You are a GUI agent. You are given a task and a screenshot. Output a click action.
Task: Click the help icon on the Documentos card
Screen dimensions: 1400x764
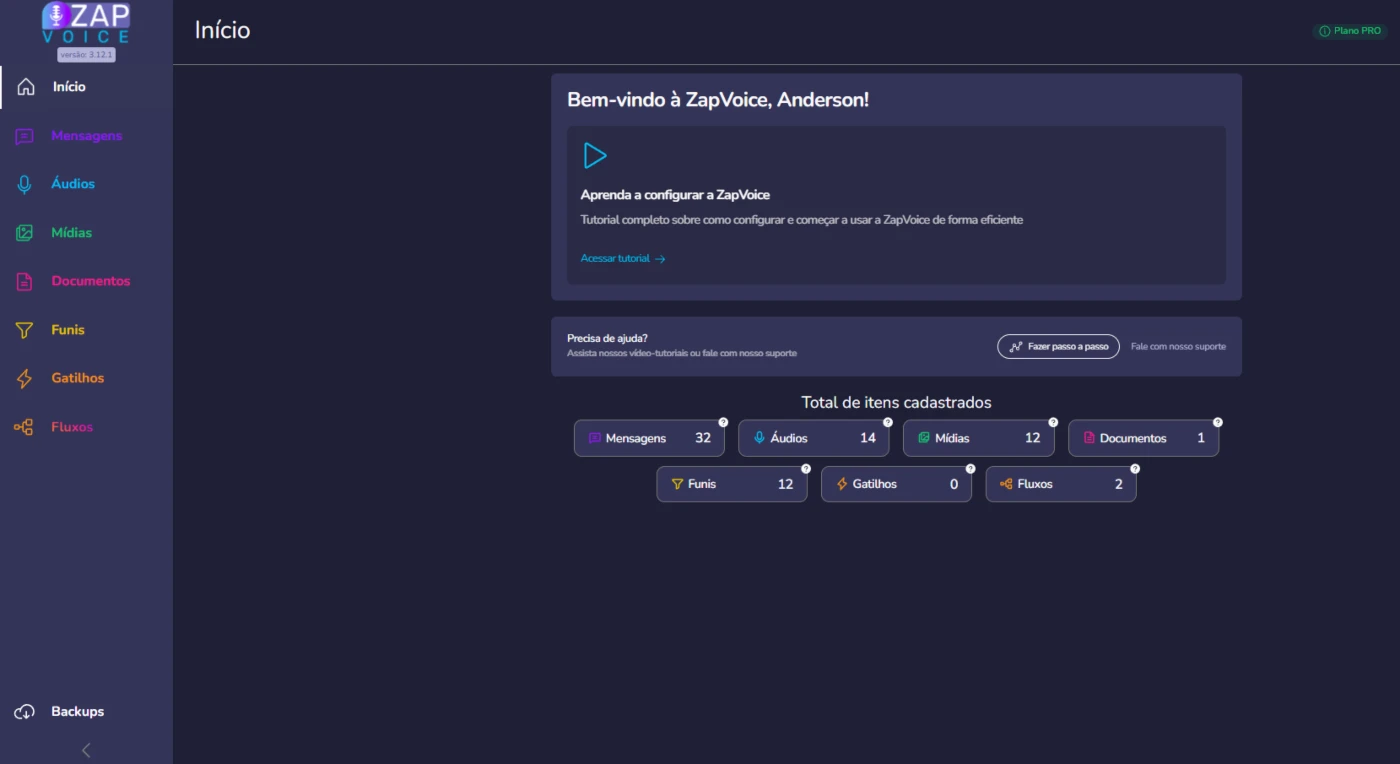coord(1218,422)
